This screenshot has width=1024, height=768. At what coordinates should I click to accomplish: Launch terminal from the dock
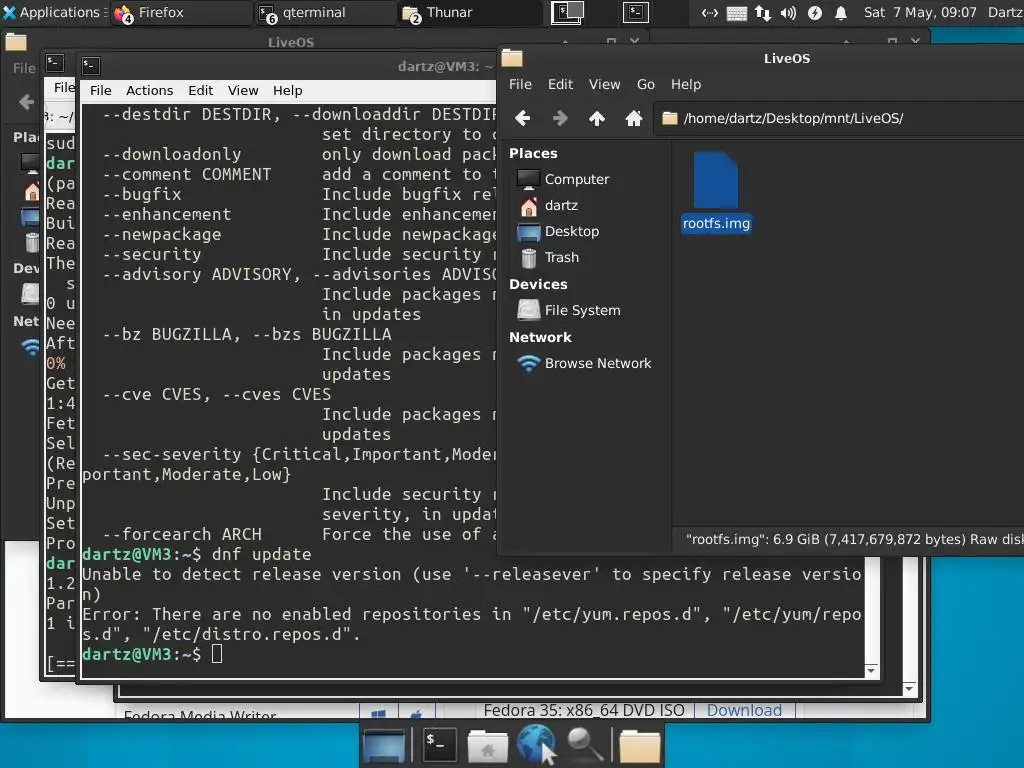click(x=440, y=744)
